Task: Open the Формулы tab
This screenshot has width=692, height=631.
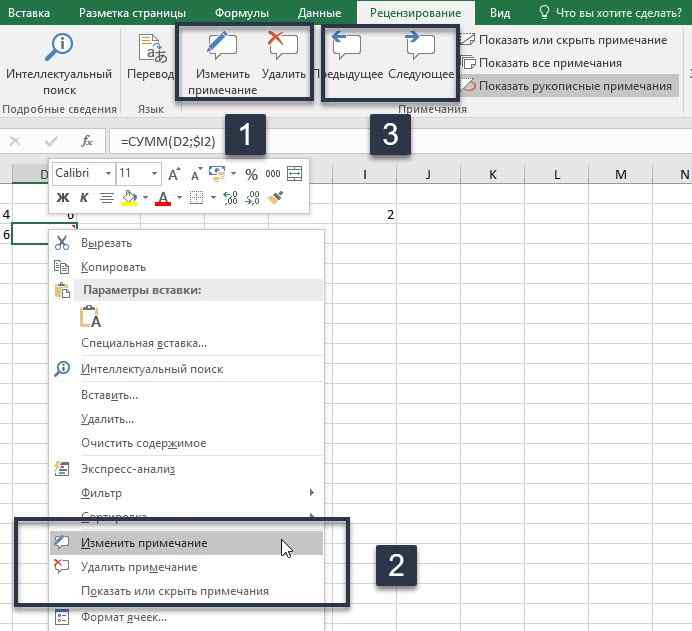Action: point(242,13)
